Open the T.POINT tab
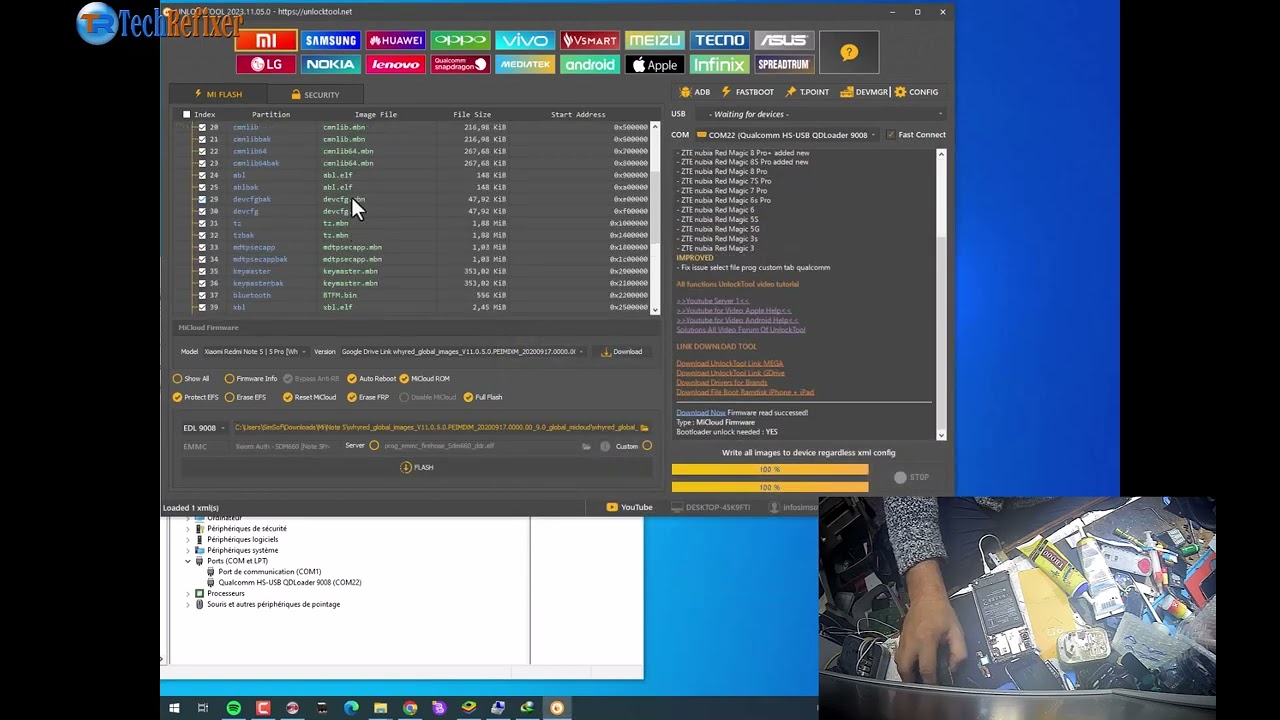 click(808, 92)
